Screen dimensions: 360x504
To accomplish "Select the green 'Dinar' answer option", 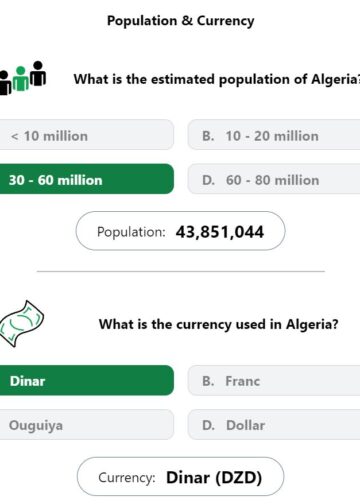I will tap(87, 380).
